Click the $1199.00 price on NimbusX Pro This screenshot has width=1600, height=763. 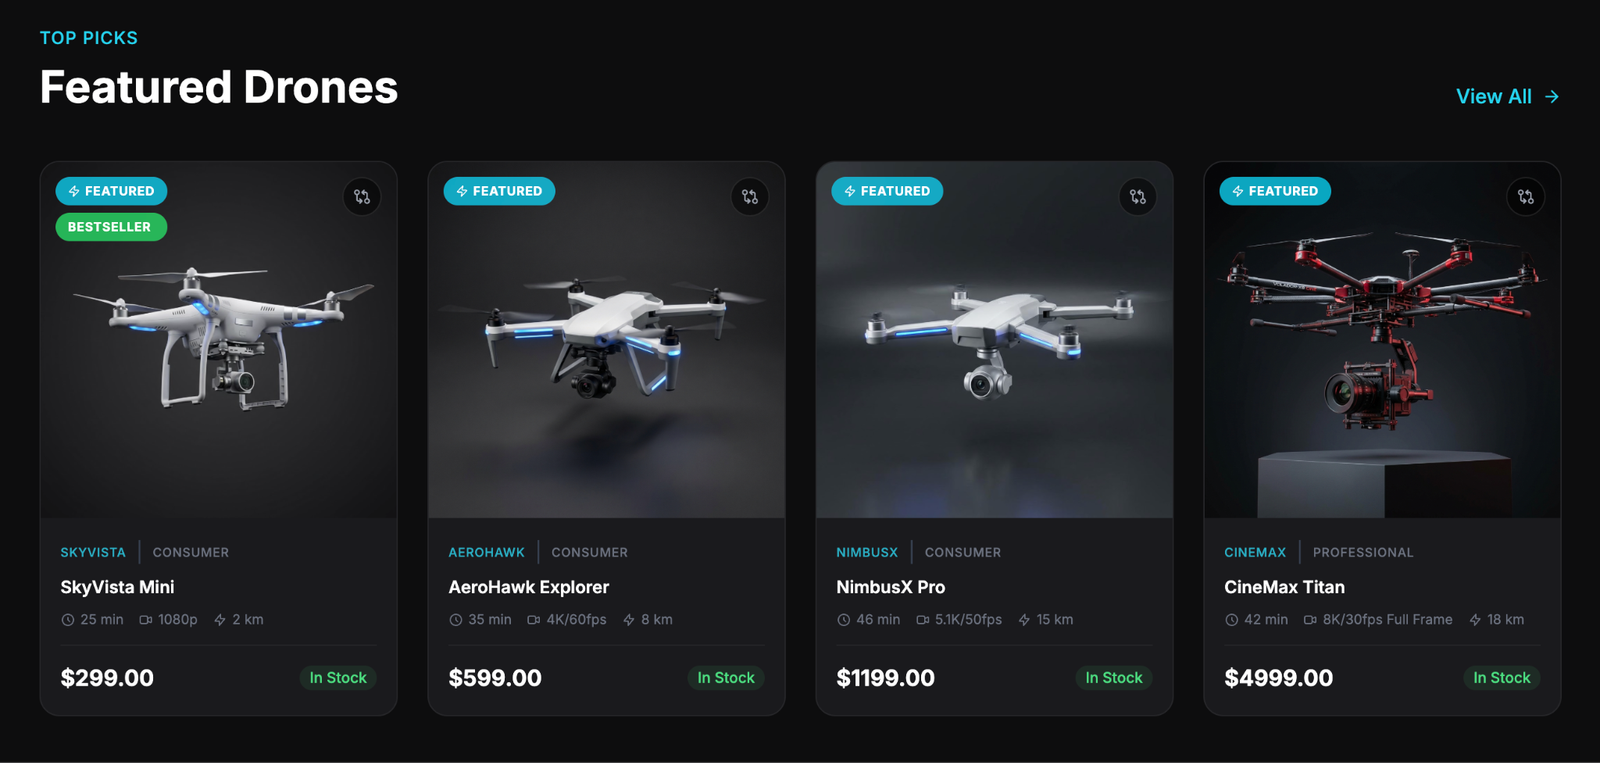[885, 678]
